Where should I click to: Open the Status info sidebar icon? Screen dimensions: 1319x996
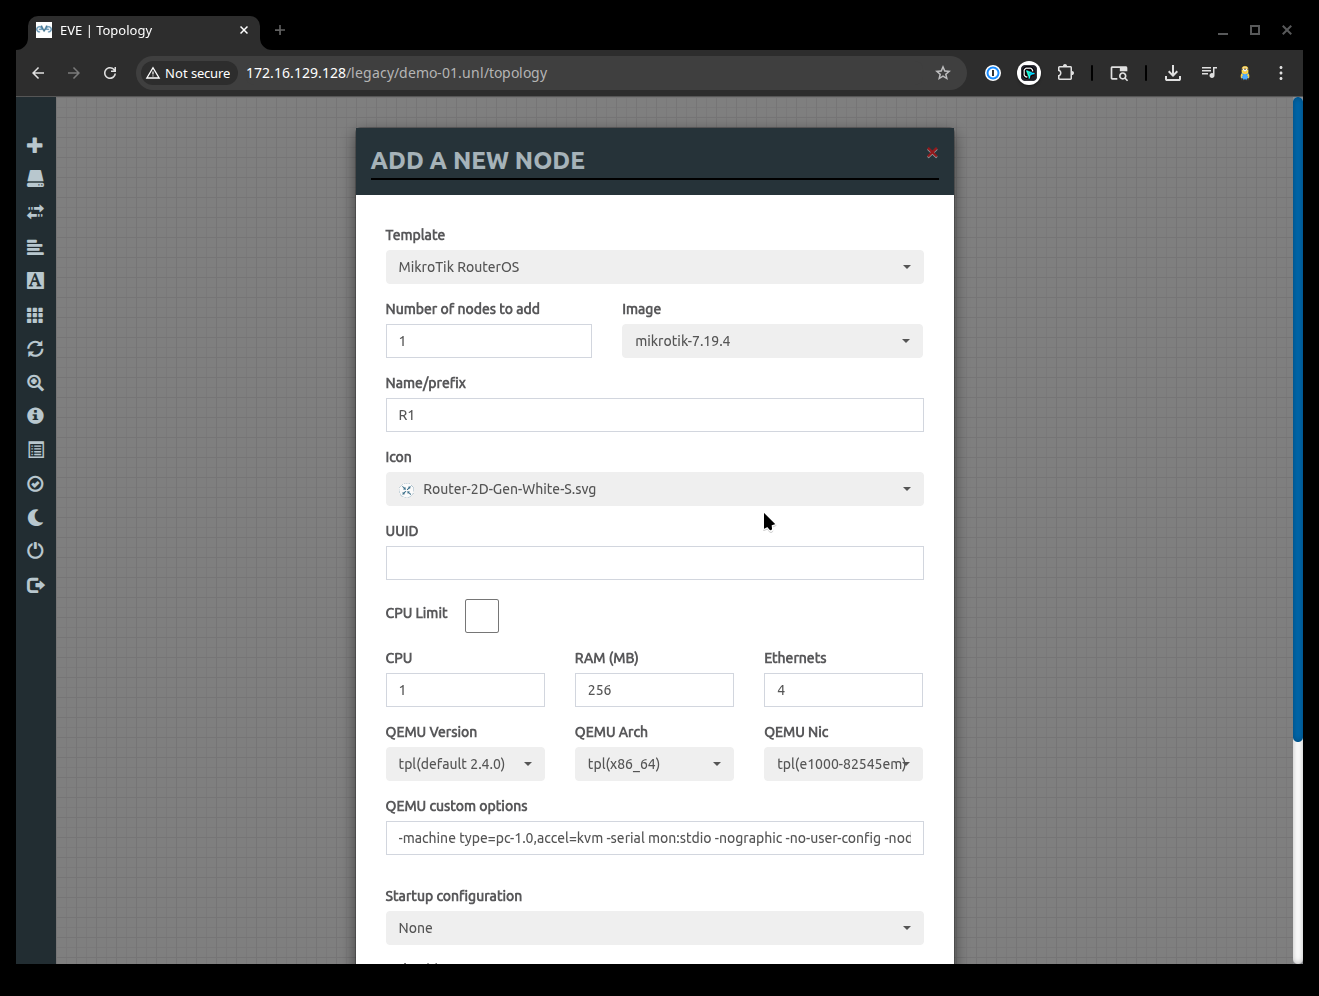[x=35, y=416]
